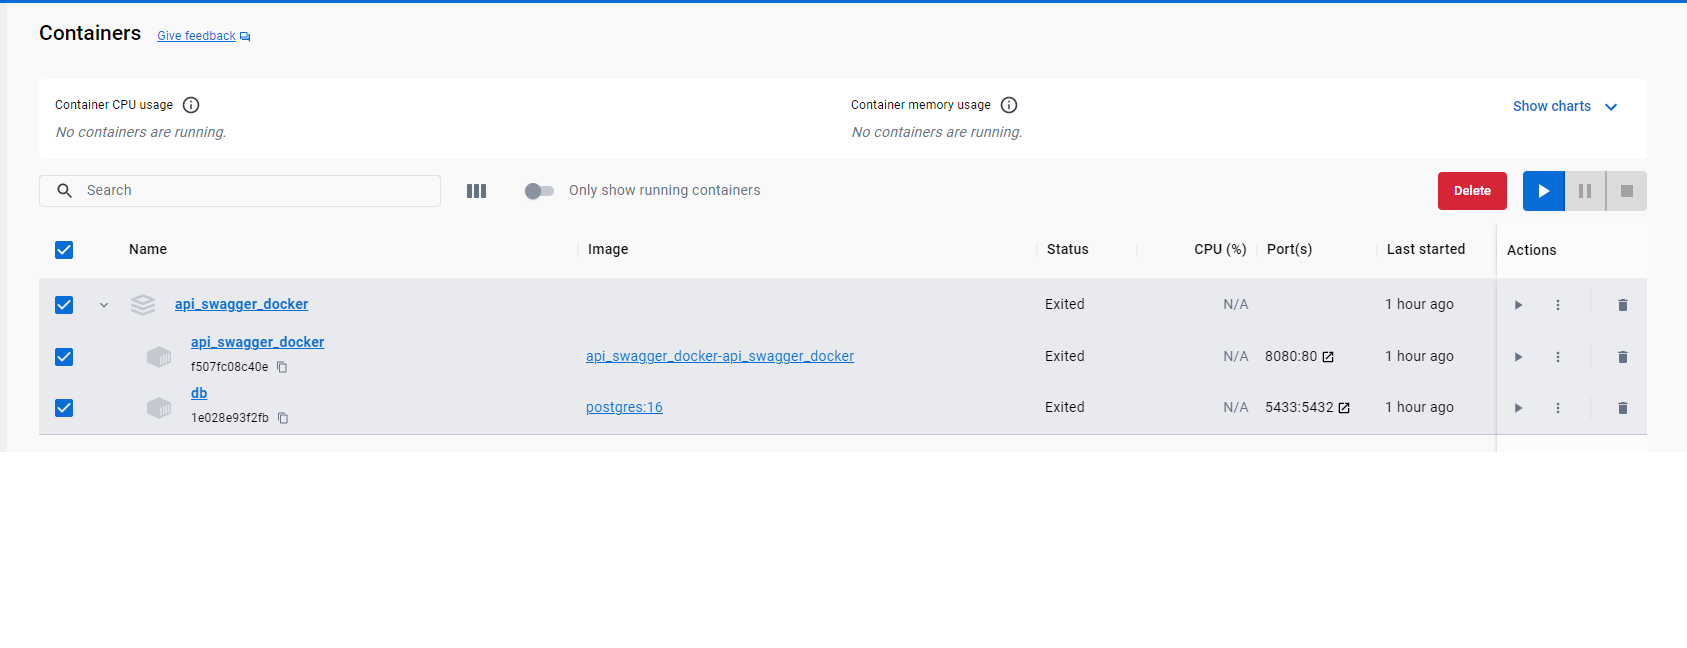Click the Container memory usage info icon
The width and height of the screenshot is (1687, 648).
1009,105
